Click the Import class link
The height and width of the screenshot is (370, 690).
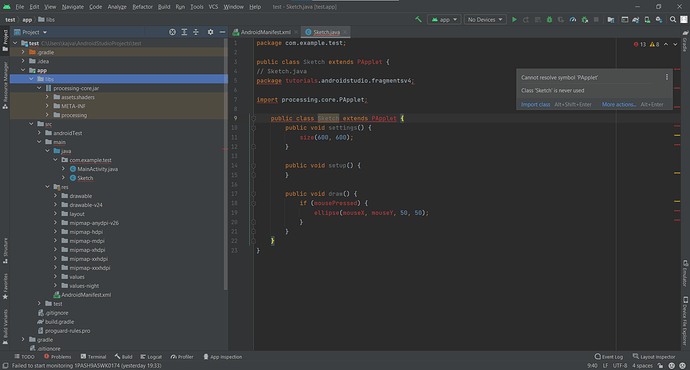click(535, 104)
